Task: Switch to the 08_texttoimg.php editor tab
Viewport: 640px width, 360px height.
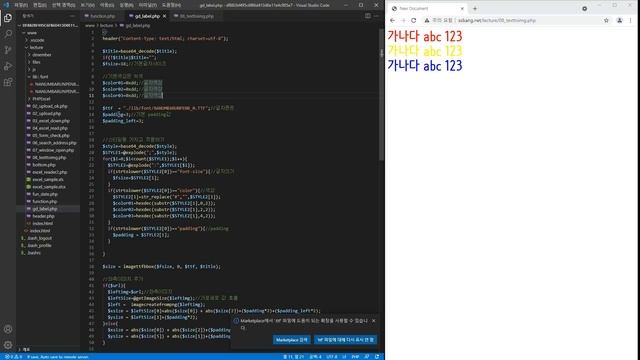Action: coord(197,16)
